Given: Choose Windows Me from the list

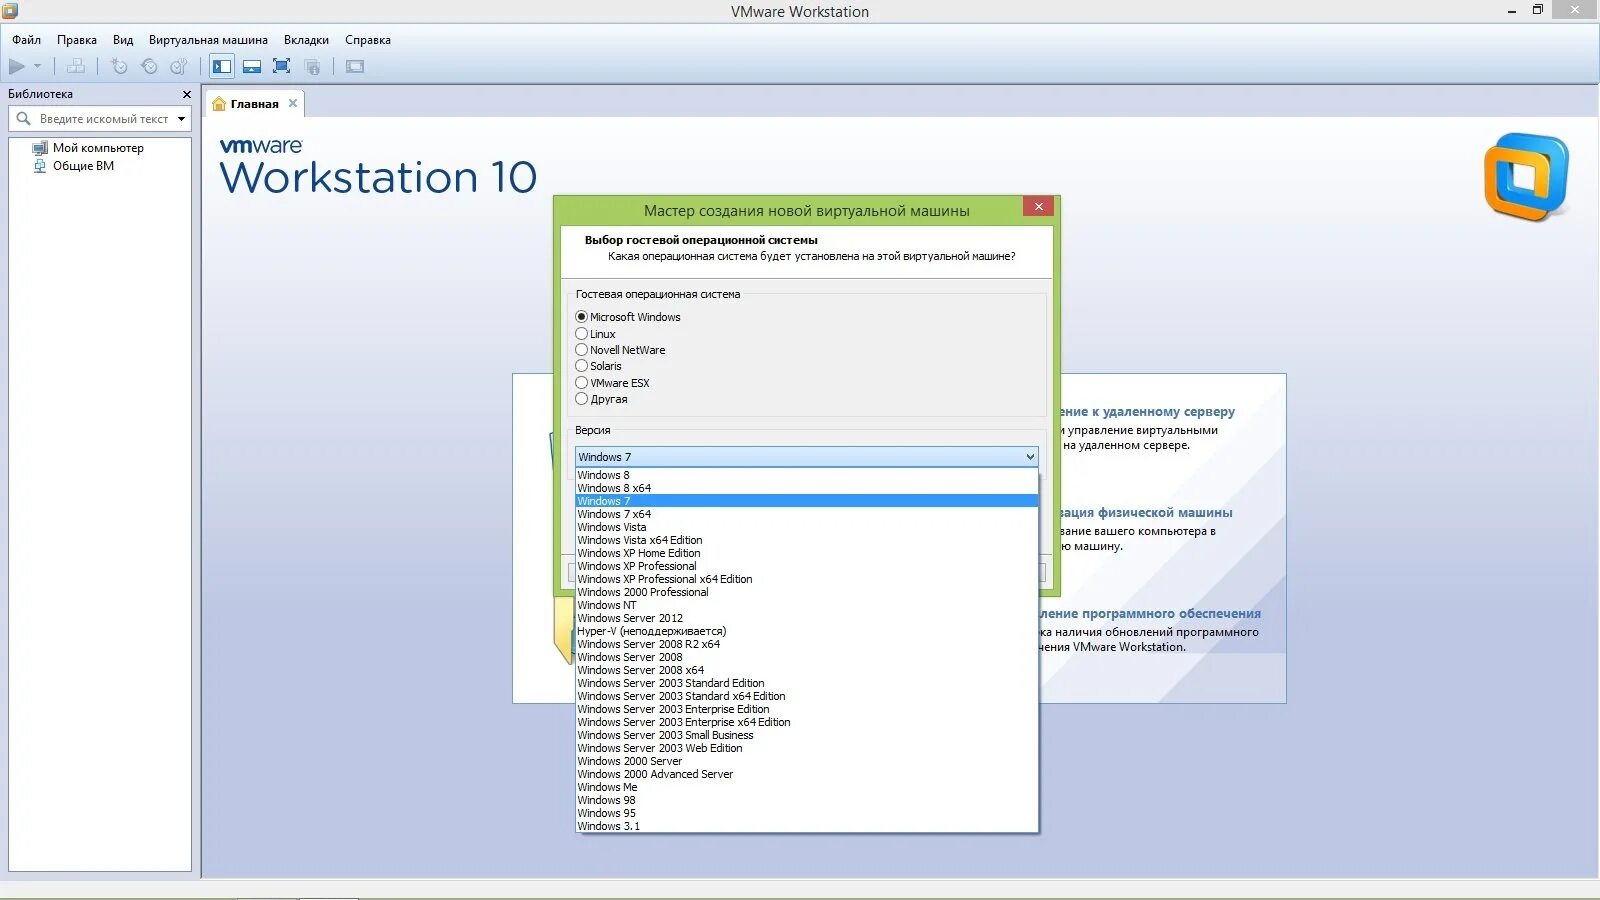Looking at the screenshot, I should point(806,787).
